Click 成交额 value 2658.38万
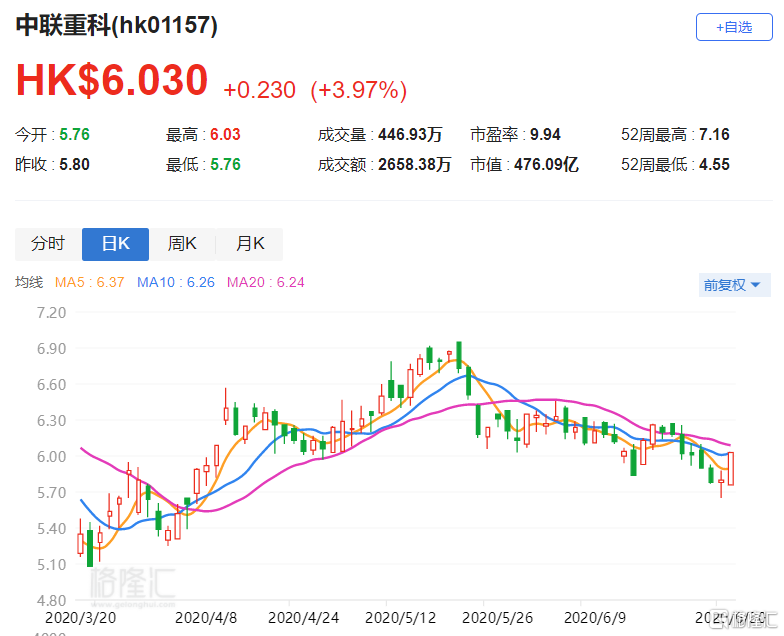Image resolution: width=784 pixels, height=636 pixels. pyautogui.click(x=414, y=164)
